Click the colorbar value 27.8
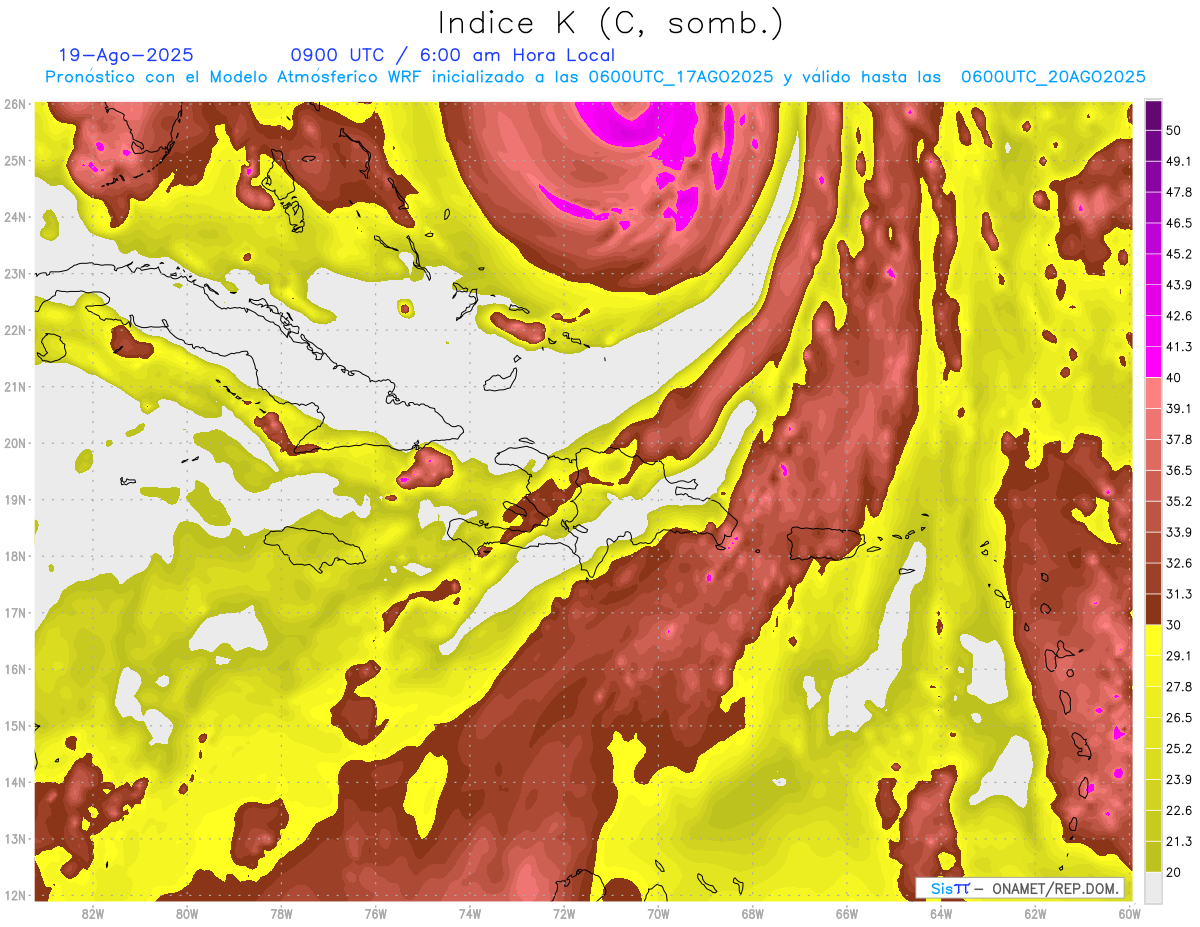This screenshot has width=1200, height=927. tap(1179, 686)
